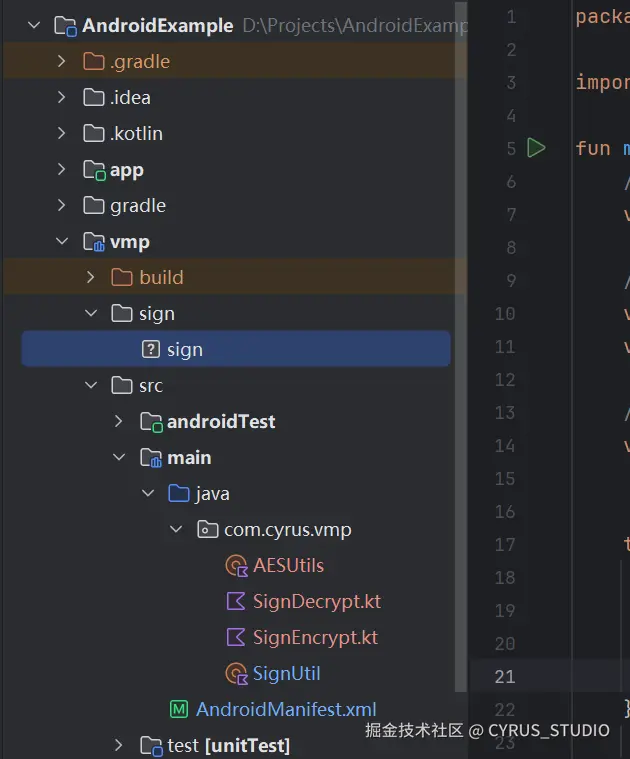
Task: Click the AndroidManifest.xml manifest icon
Action: point(179,709)
